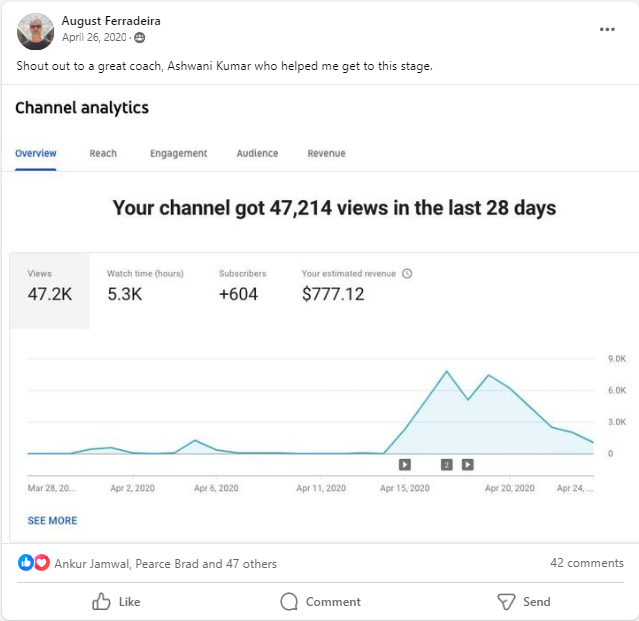The image size is (639, 621).
Task: Click the first video marker under chart
Action: pyautogui.click(x=405, y=464)
